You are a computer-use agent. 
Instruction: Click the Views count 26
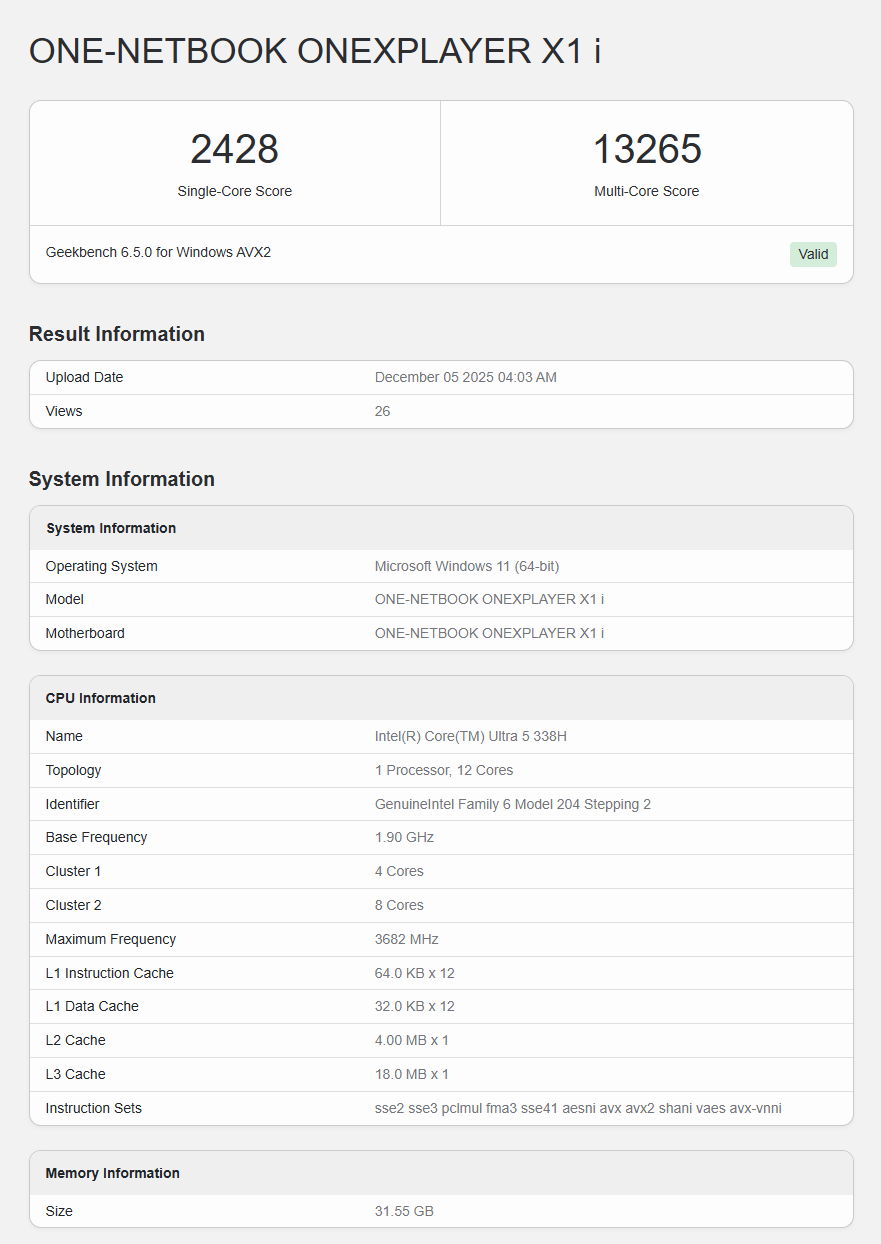coord(382,411)
